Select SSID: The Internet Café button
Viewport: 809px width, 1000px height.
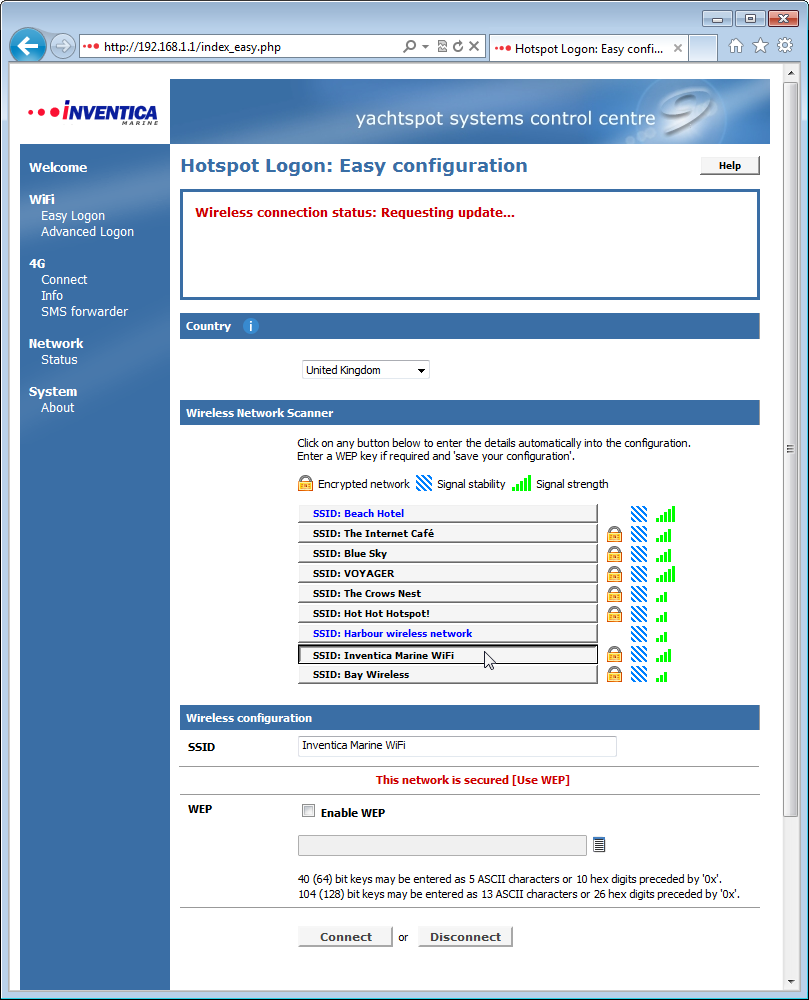(x=448, y=533)
